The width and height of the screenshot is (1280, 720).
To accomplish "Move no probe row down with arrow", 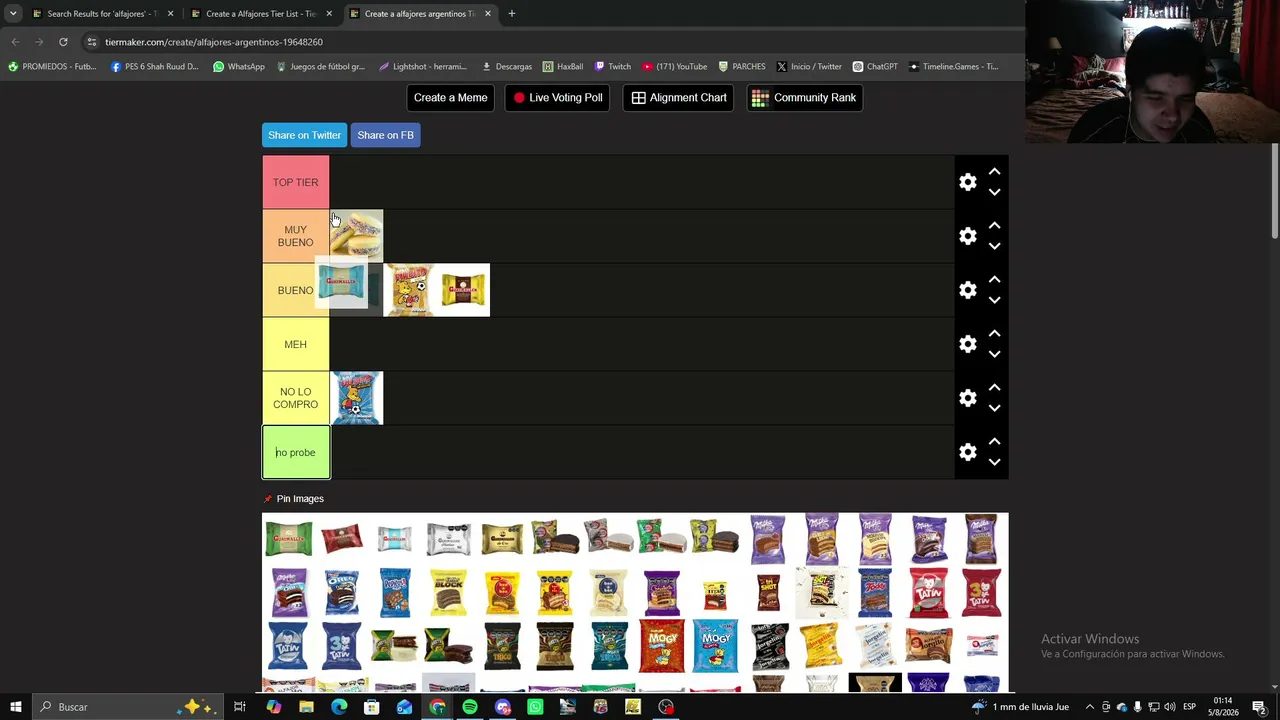I will point(994,462).
